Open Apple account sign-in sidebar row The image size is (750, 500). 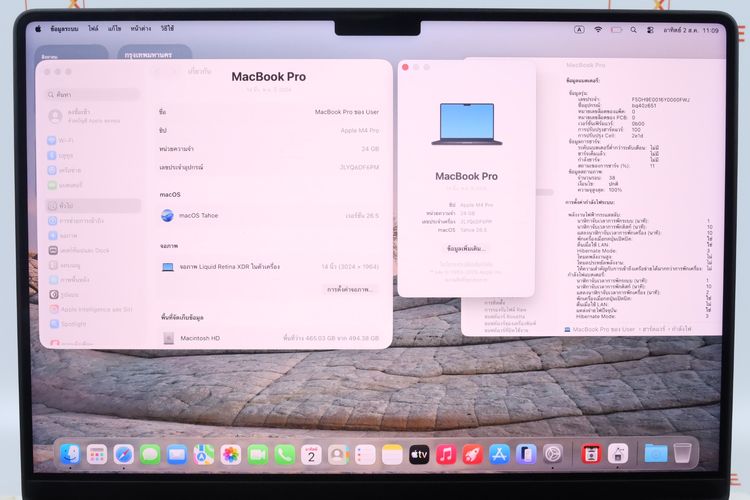tap(92, 116)
